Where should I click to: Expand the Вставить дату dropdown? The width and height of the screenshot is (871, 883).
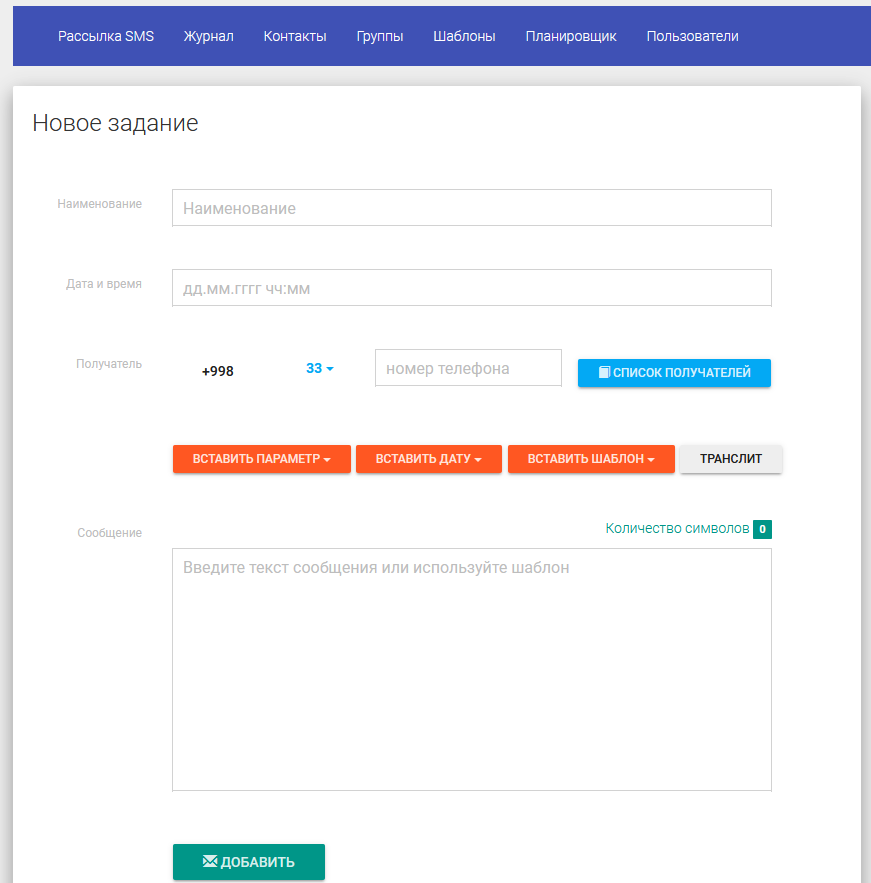(428, 459)
